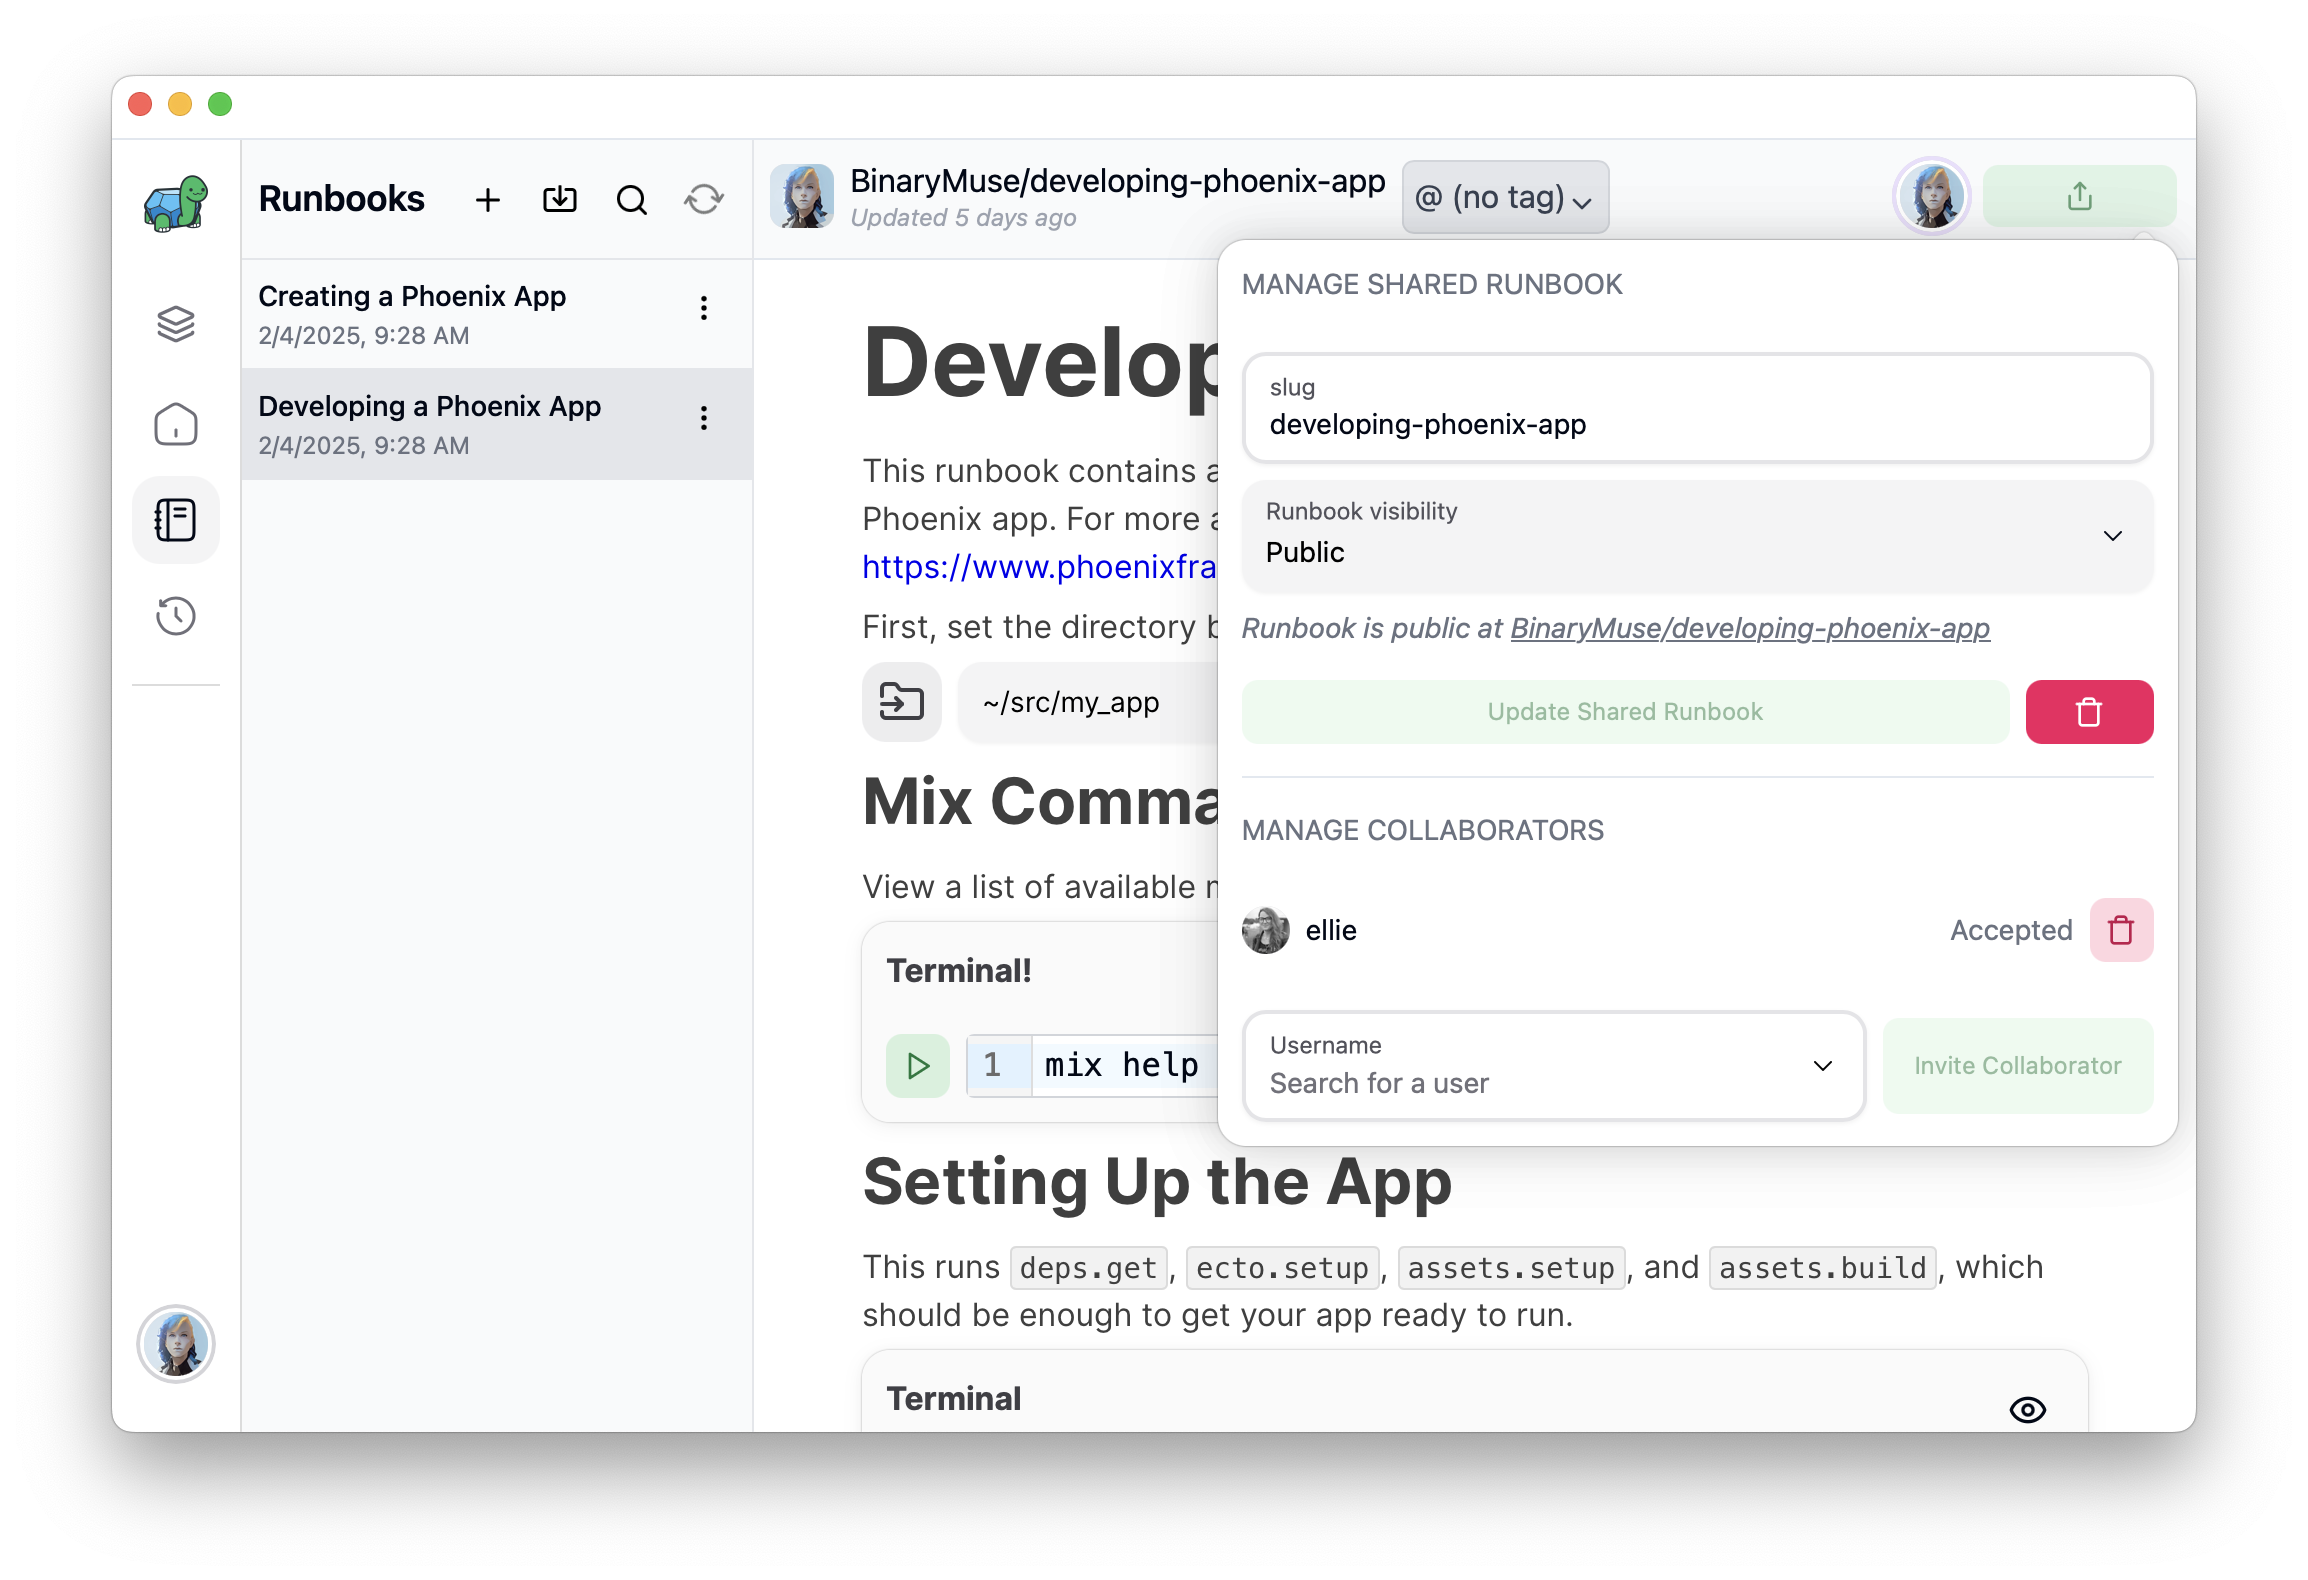
Task: Select the Developing a Phoenix App runbook
Action: 497,424
